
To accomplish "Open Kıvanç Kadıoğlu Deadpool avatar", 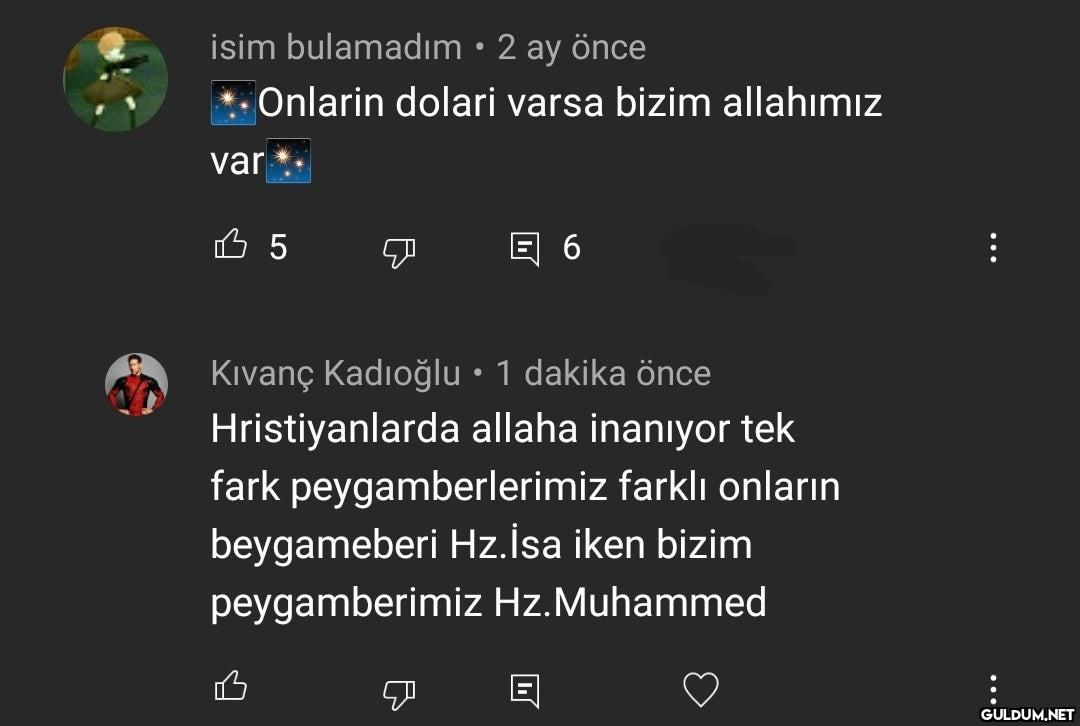I will [136, 384].
